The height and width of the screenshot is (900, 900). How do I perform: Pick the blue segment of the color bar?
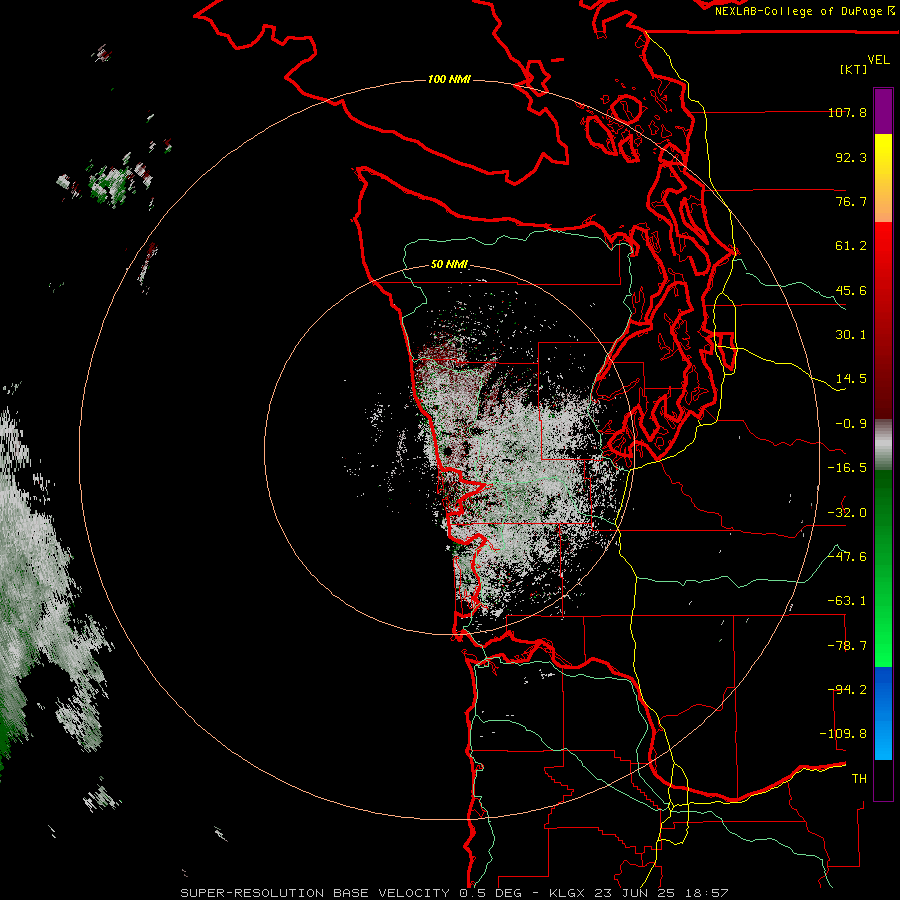883,713
